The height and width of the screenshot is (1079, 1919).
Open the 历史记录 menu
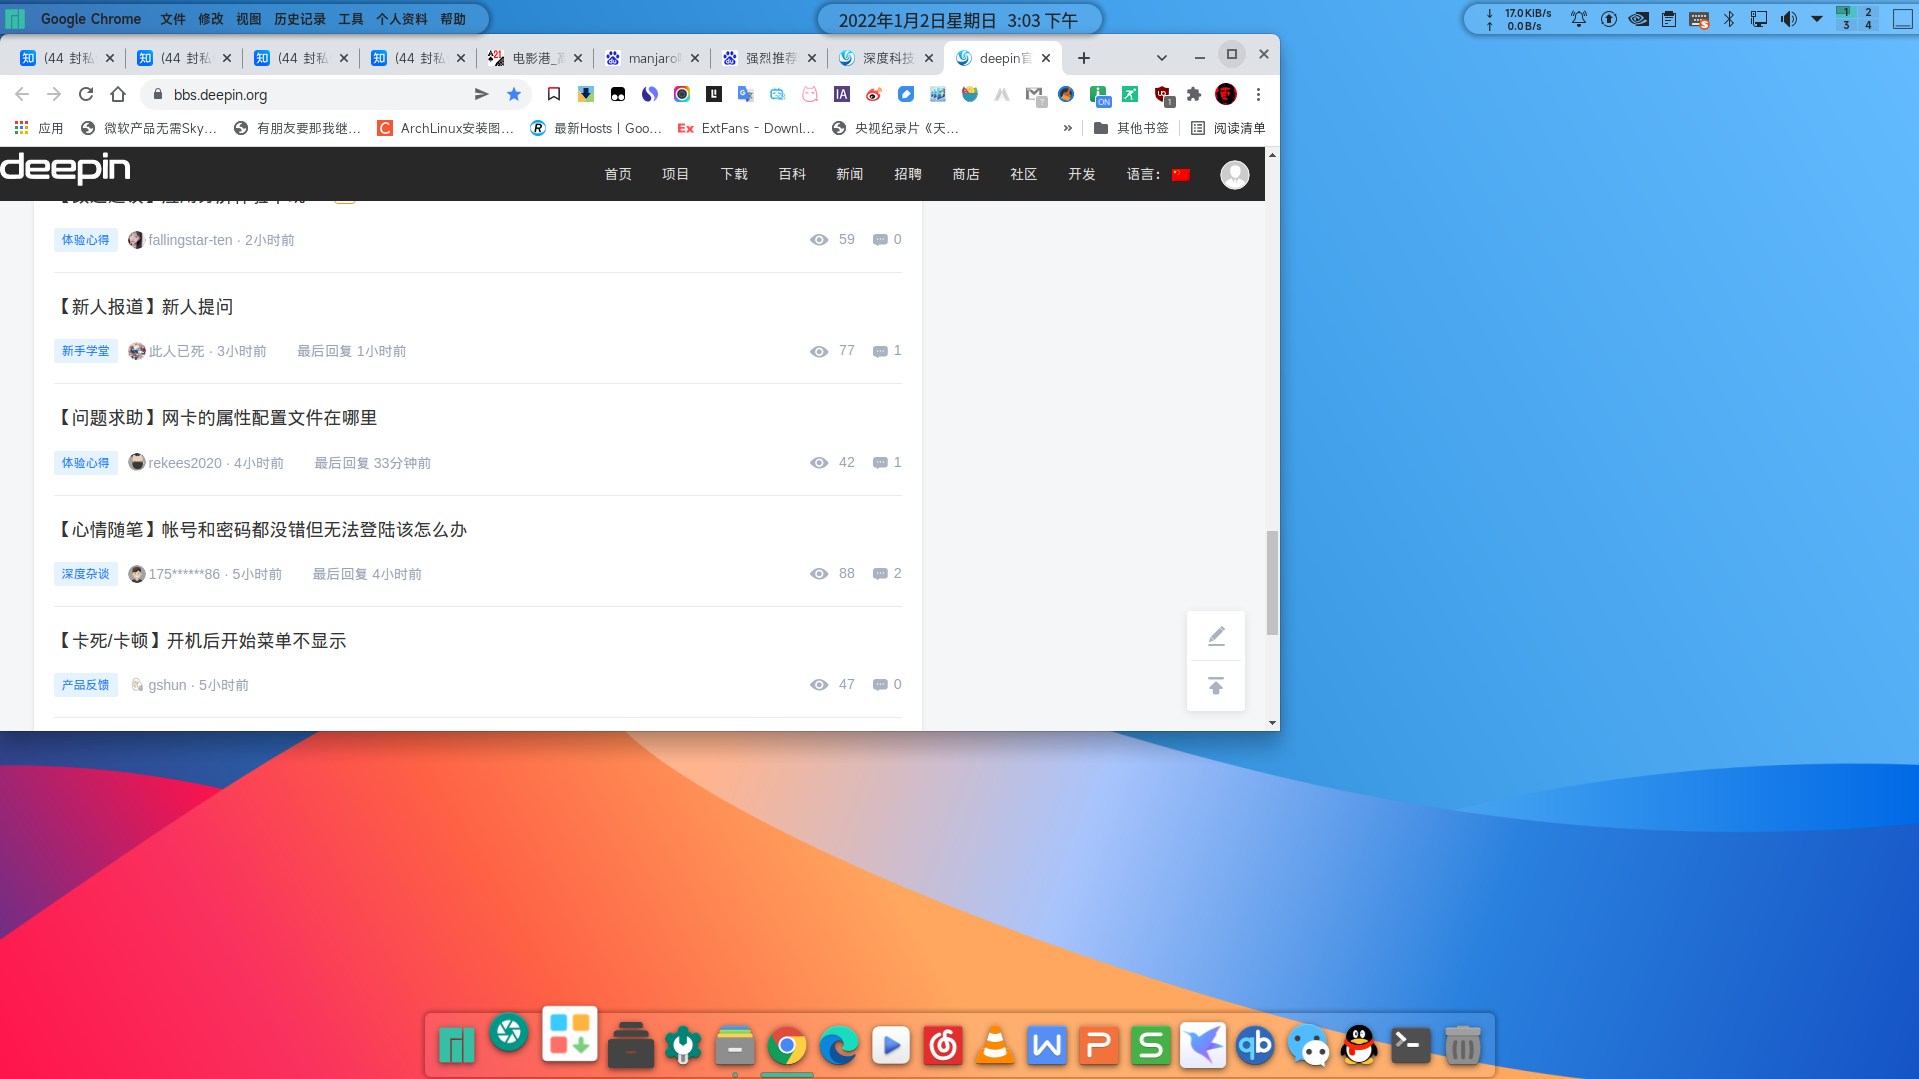pos(300,19)
